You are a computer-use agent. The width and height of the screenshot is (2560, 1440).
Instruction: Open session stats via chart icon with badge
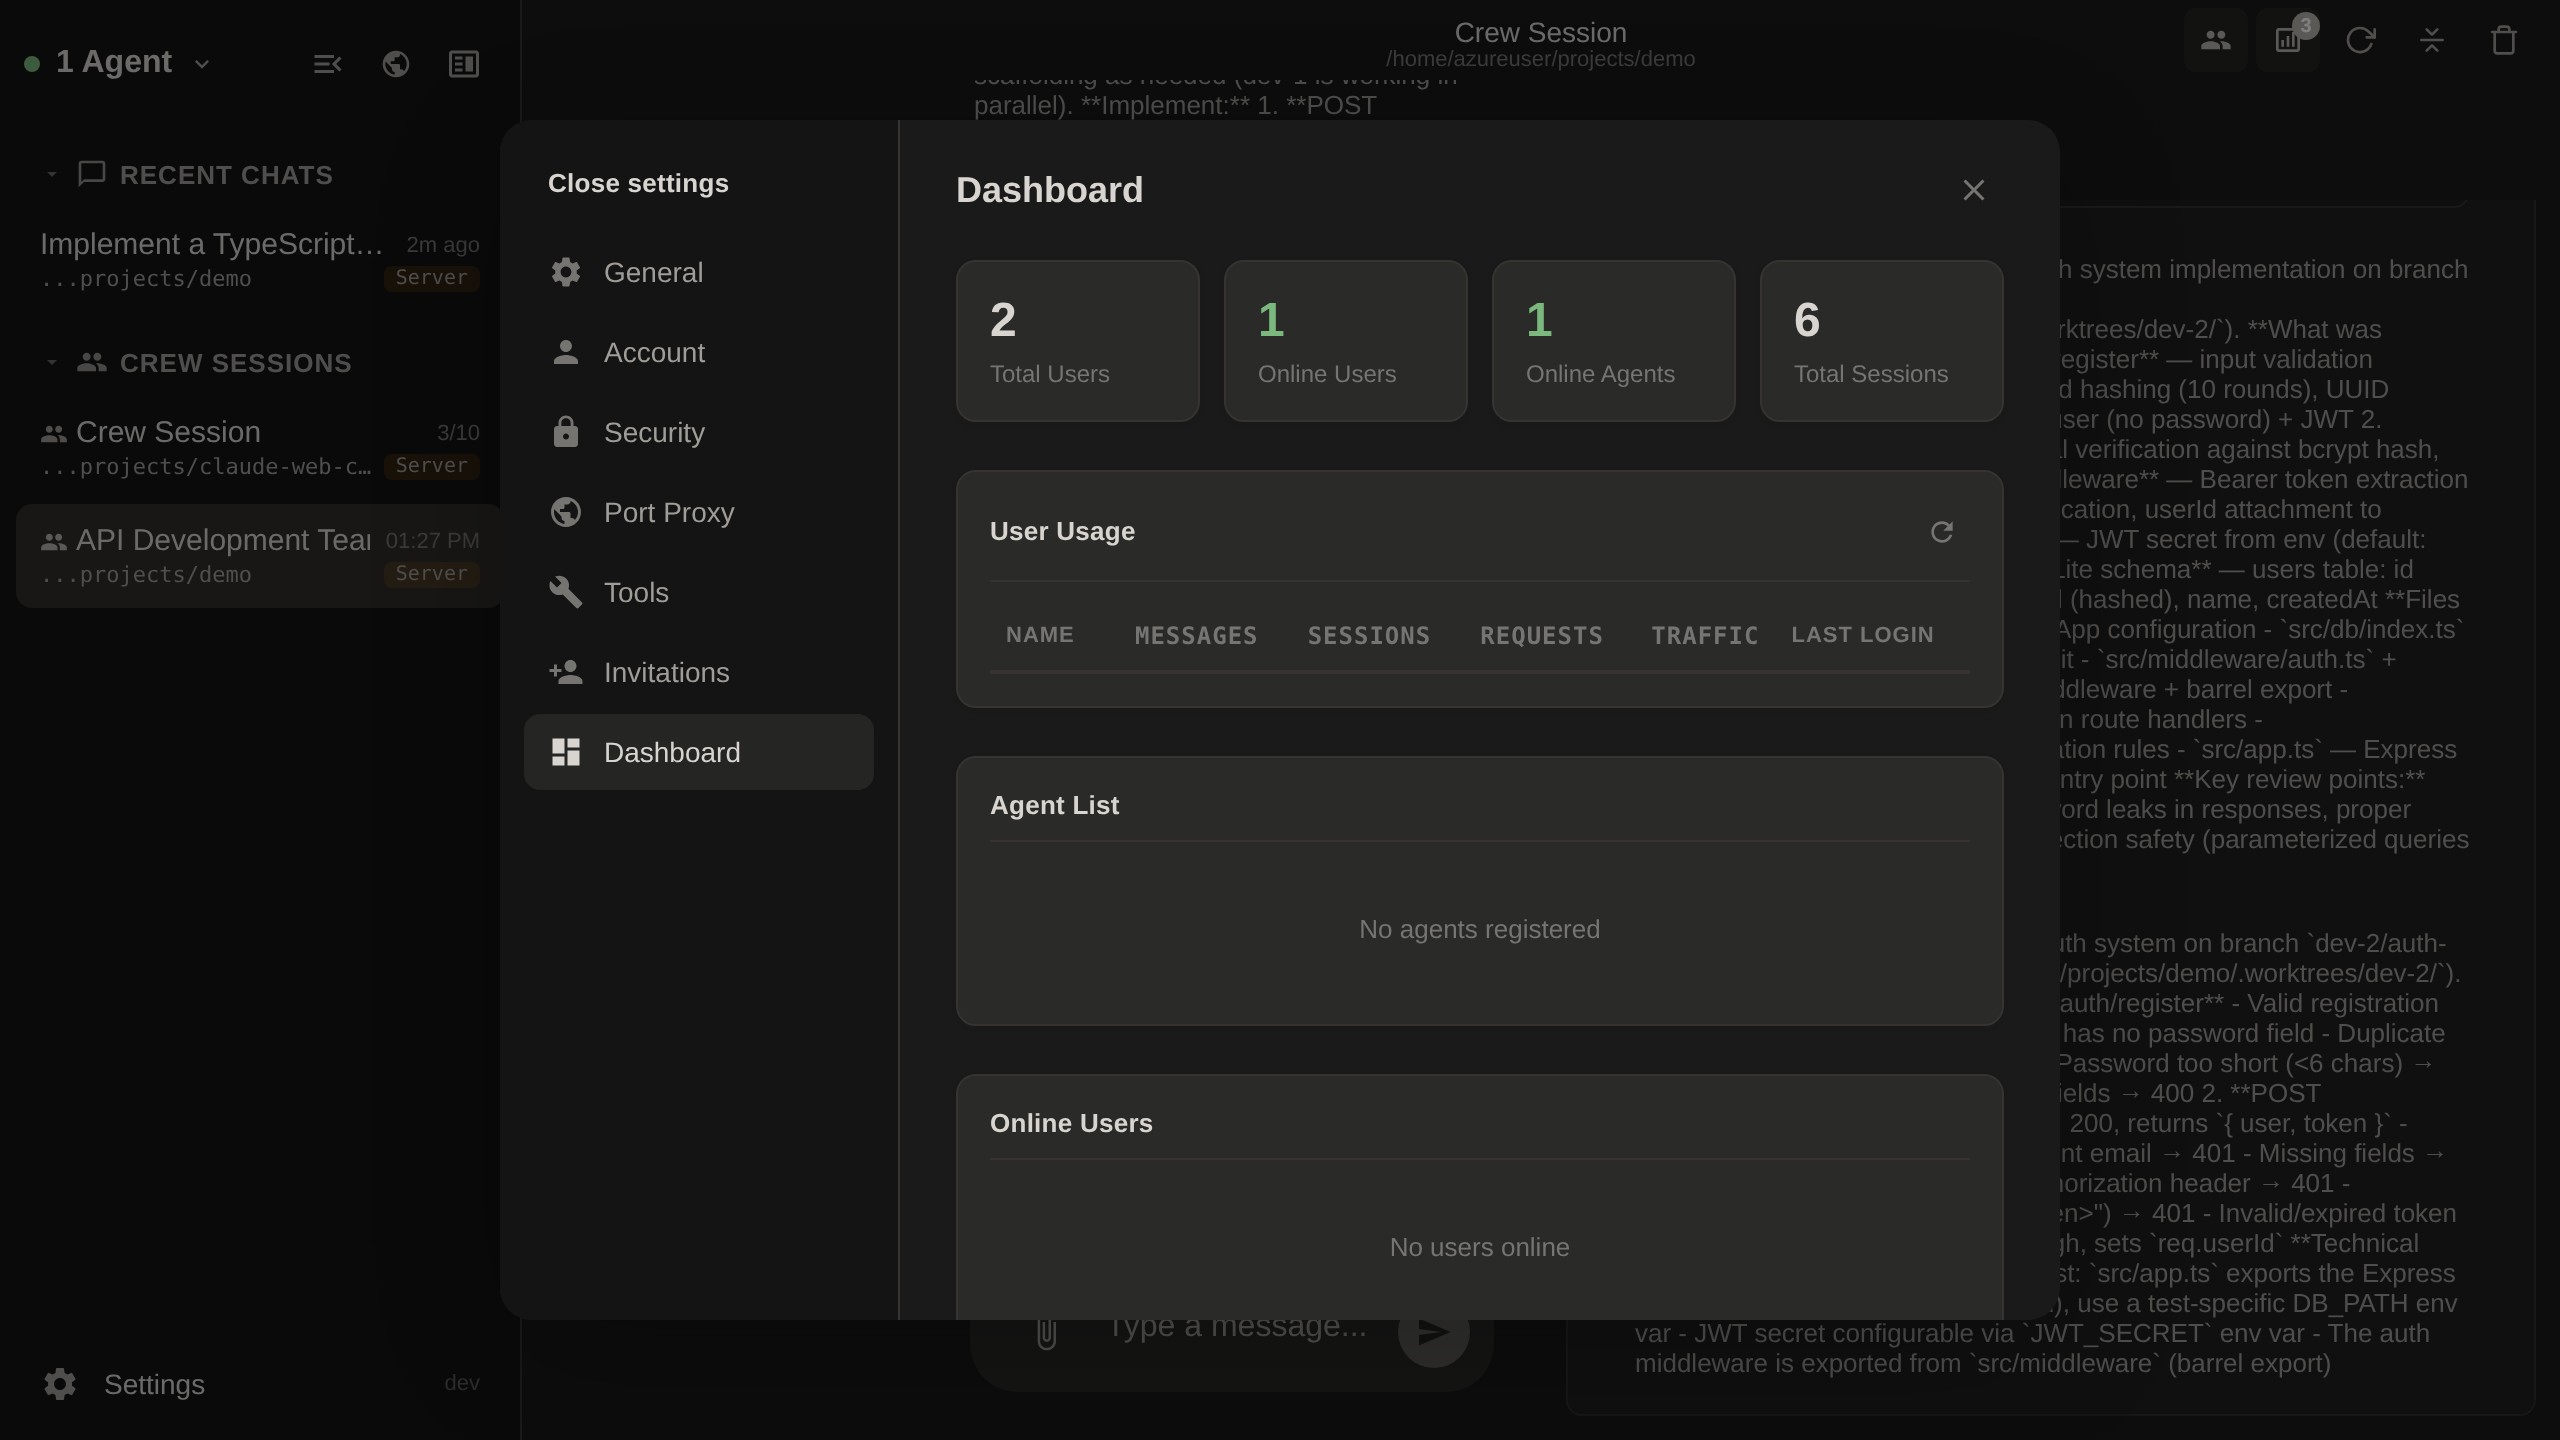coord(2289,40)
